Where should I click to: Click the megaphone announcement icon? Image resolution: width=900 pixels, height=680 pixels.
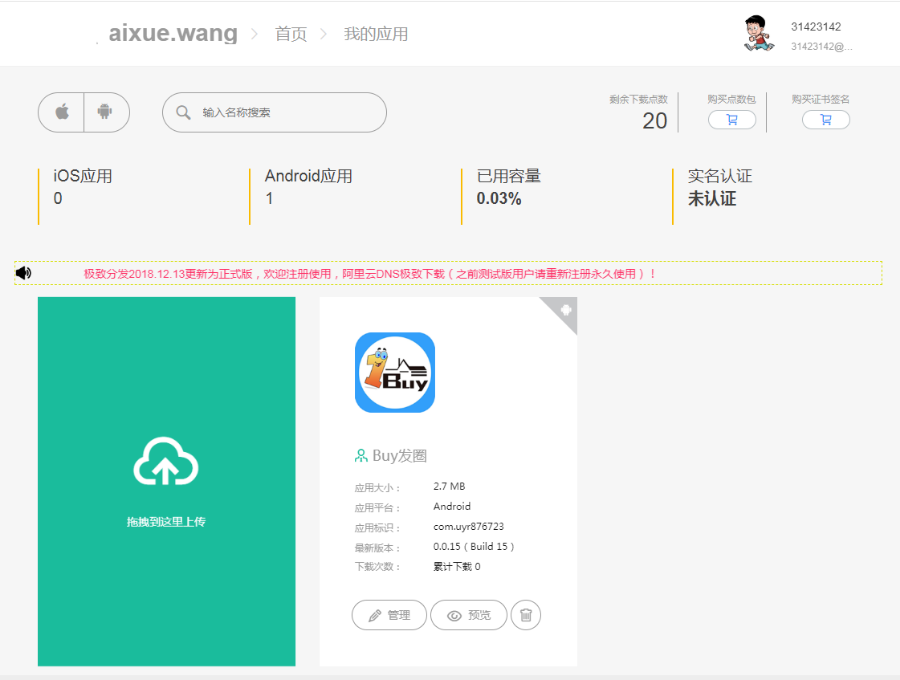[23, 272]
